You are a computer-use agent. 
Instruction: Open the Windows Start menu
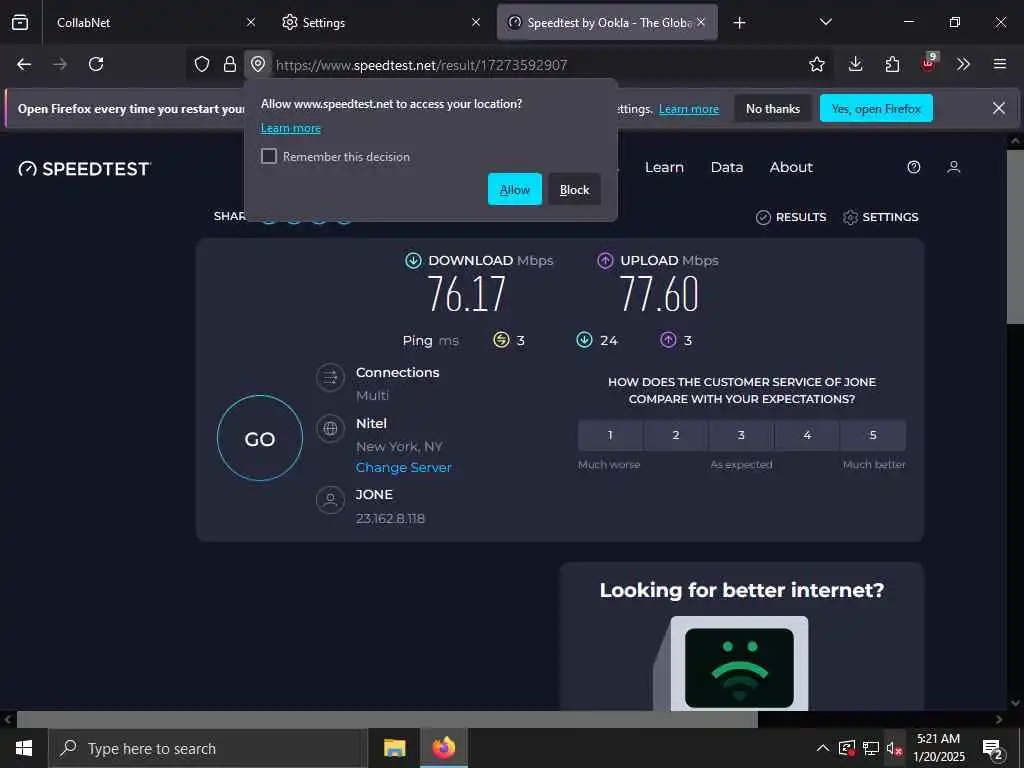(x=24, y=748)
